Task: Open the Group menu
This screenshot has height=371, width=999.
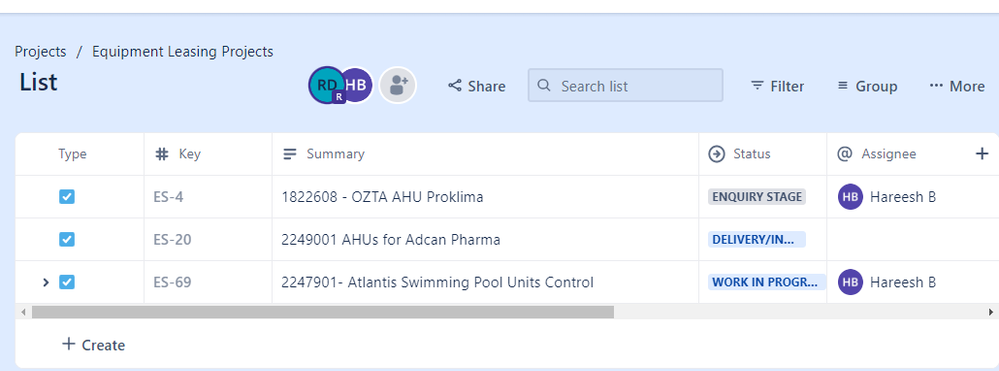Action: click(x=867, y=86)
